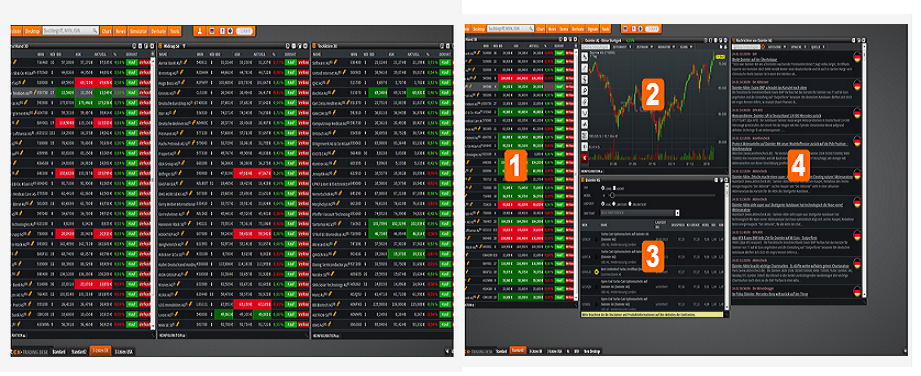Viewport: 921px width, 376px height.
Task: Open the News menu in left toolbar
Action: 120,31
